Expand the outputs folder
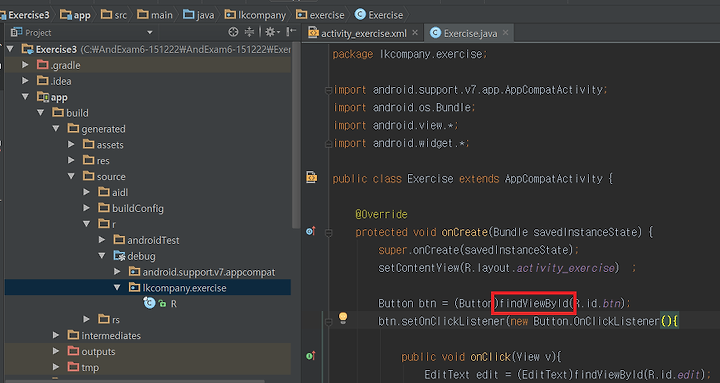This screenshot has height=383, width=720. (x=56, y=351)
